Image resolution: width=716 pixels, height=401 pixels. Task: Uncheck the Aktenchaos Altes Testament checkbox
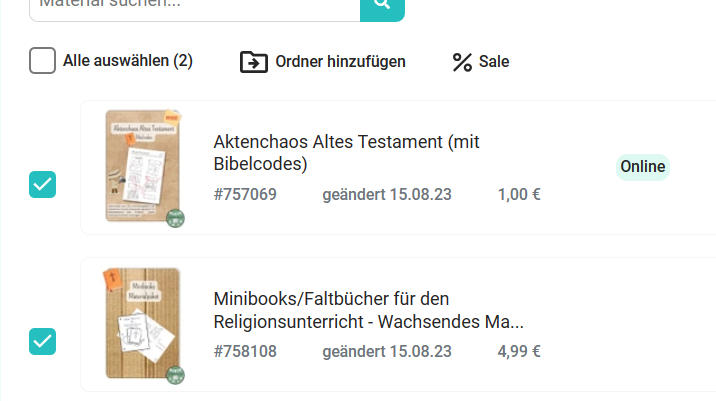click(43, 185)
